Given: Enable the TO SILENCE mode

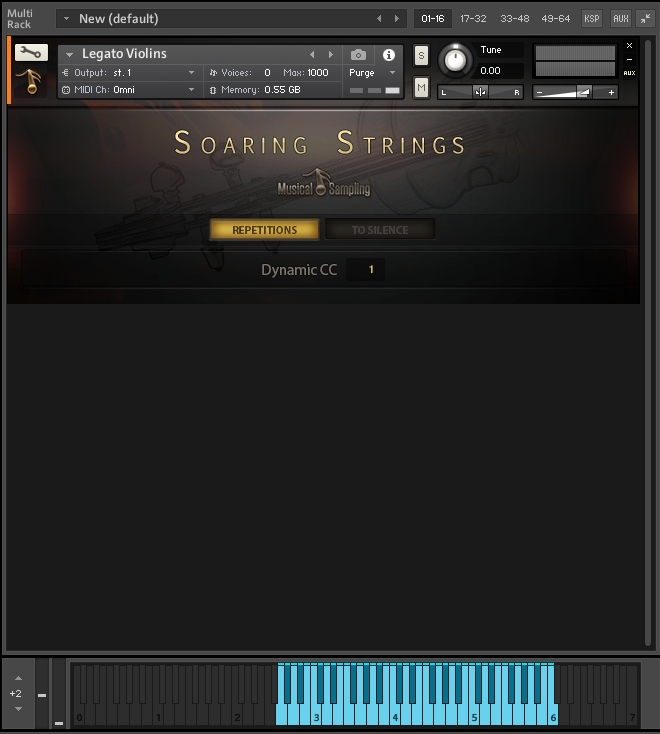Looking at the screenshot, I should pos(380,230).
